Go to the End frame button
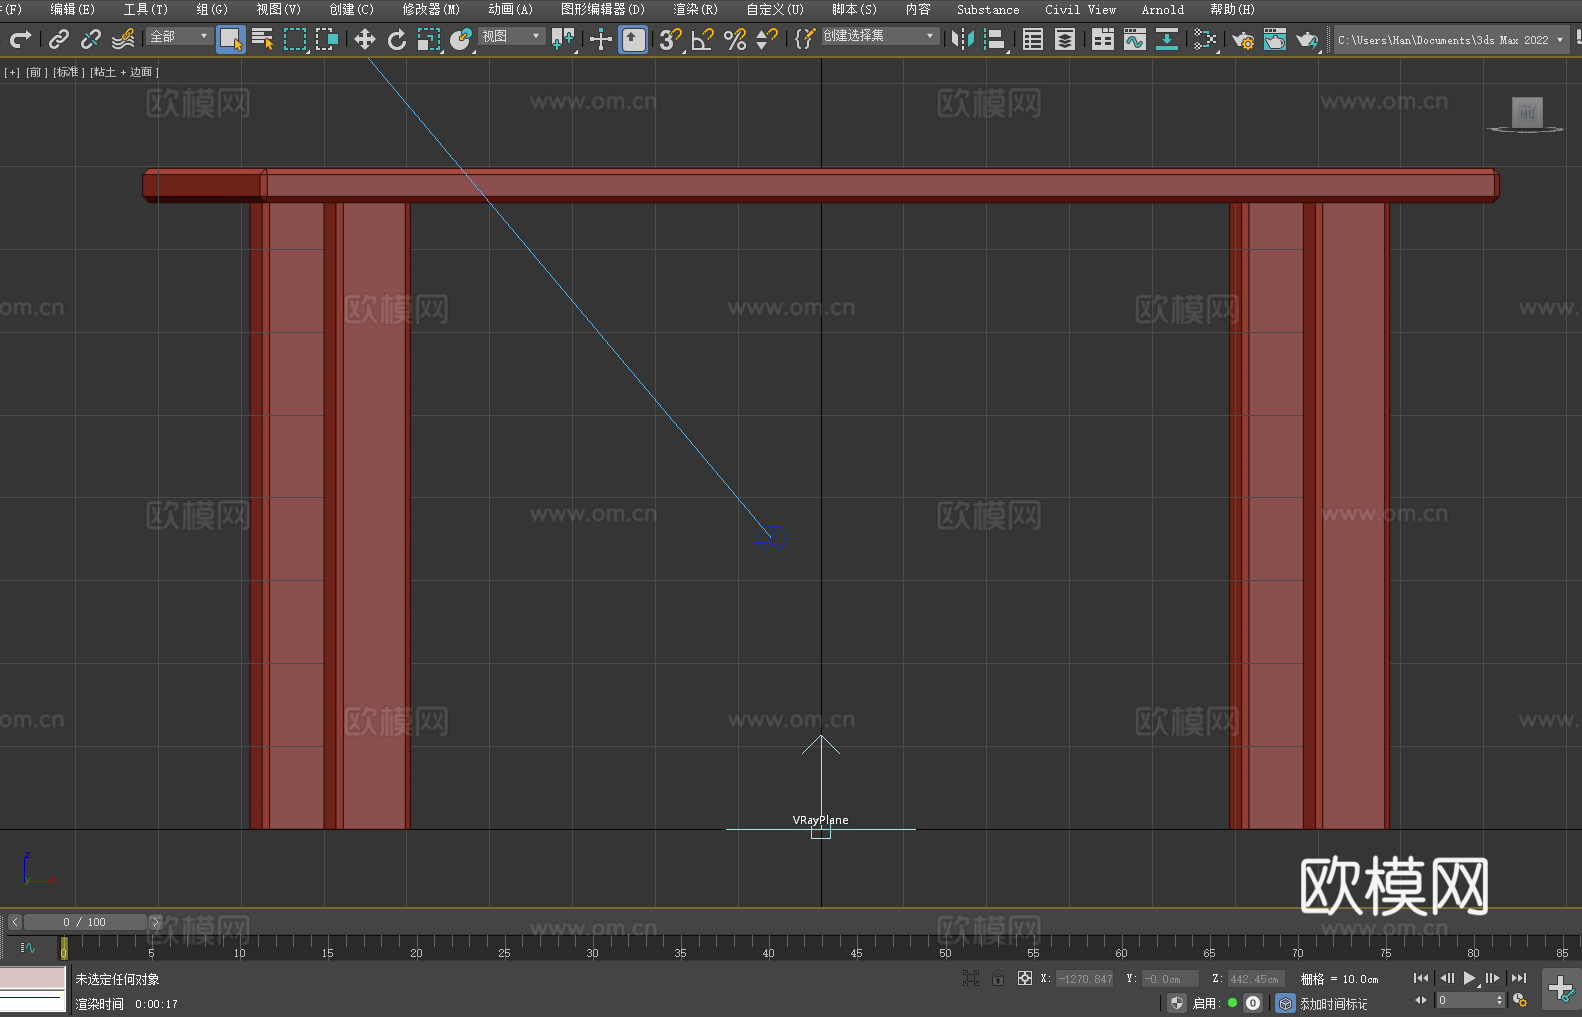This screenshot has width=1582, height=1017. 1519,978
